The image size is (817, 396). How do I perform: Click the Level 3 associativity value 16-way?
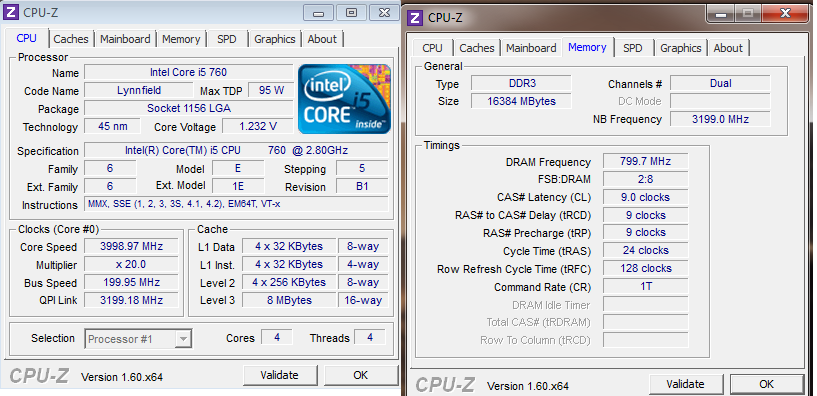point(363,301)
